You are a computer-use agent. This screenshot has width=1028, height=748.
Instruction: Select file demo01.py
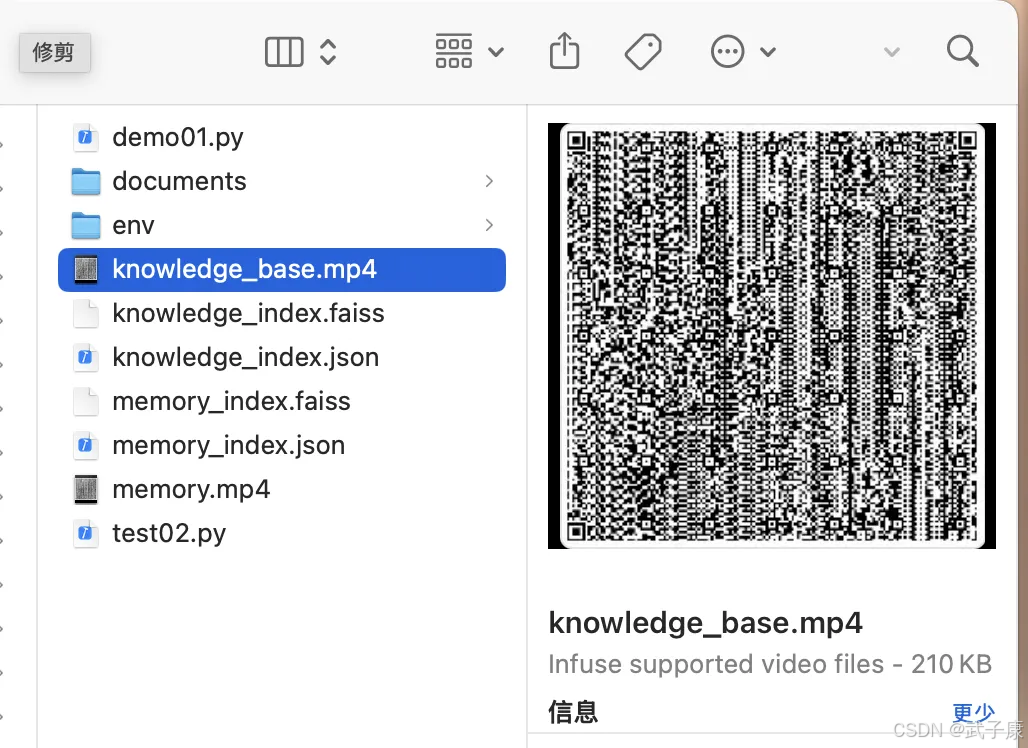pos(282,138)
